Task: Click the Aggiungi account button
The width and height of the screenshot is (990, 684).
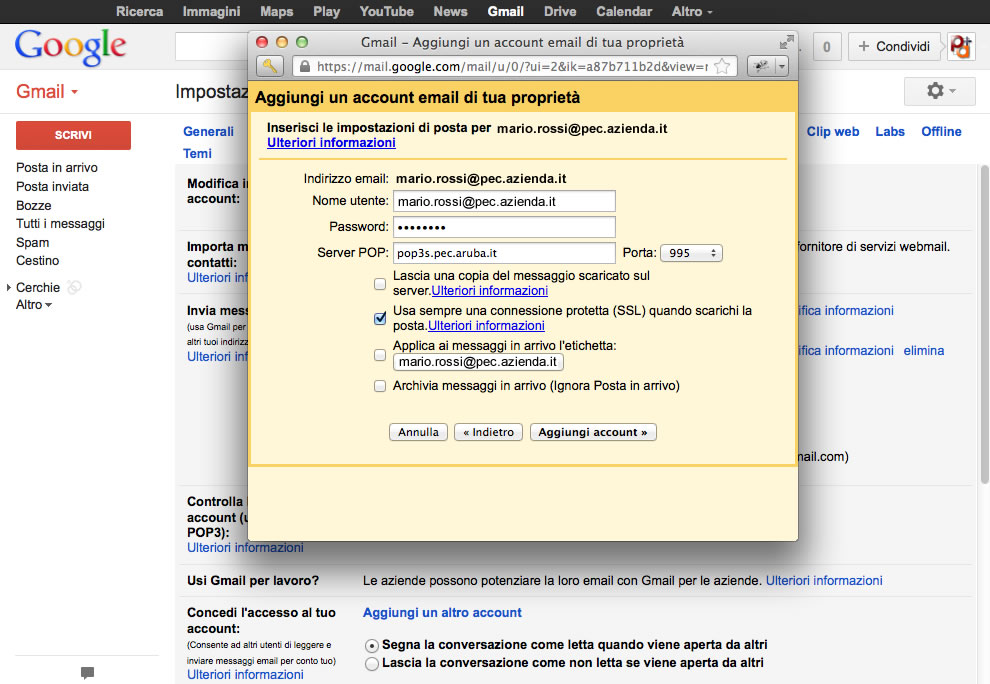Action: [x=593, y=432]
